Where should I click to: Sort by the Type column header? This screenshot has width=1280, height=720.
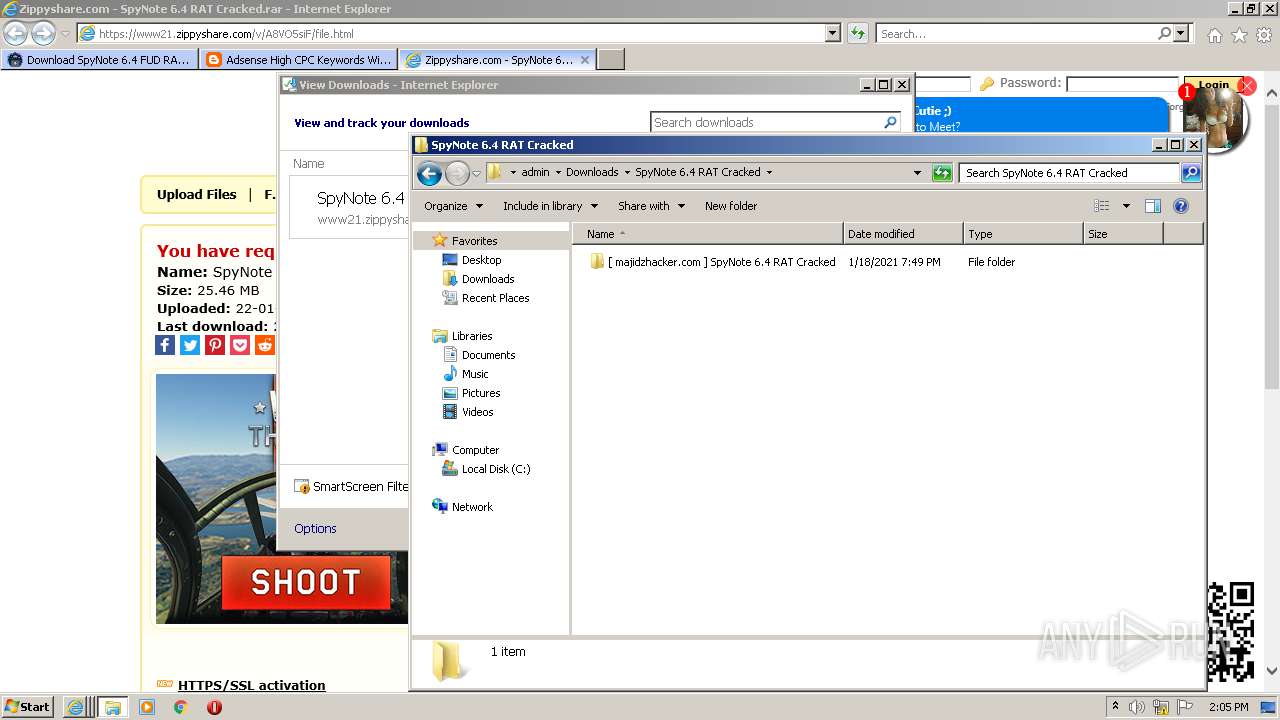coord(1024,234)
